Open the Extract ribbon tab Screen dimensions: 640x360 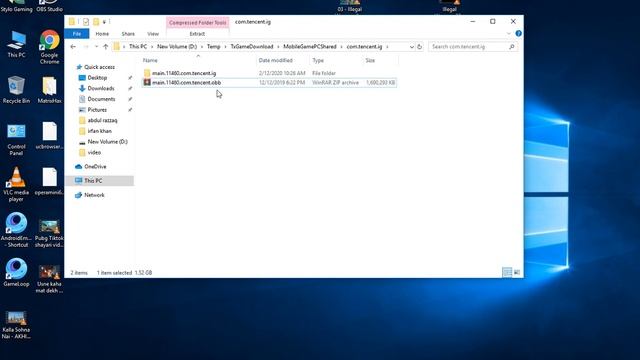[x=197, y=33]
